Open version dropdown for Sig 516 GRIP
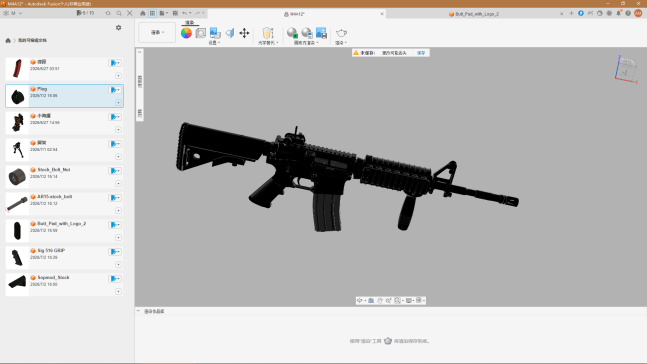Image resolution: width=647 pixels, height=364 pixels. click(x=115, y=251)
